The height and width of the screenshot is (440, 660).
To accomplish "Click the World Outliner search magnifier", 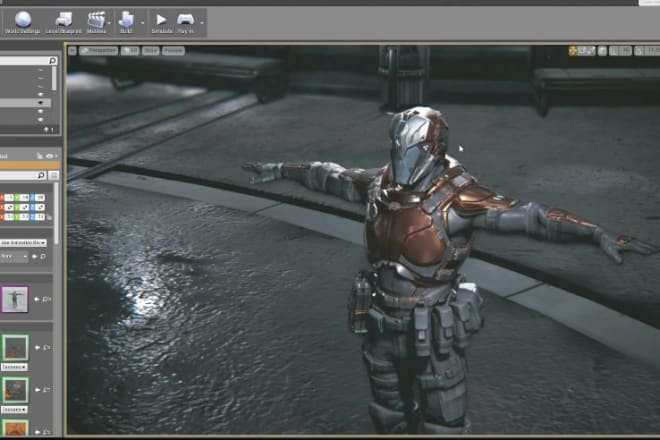I will point(53,61).
